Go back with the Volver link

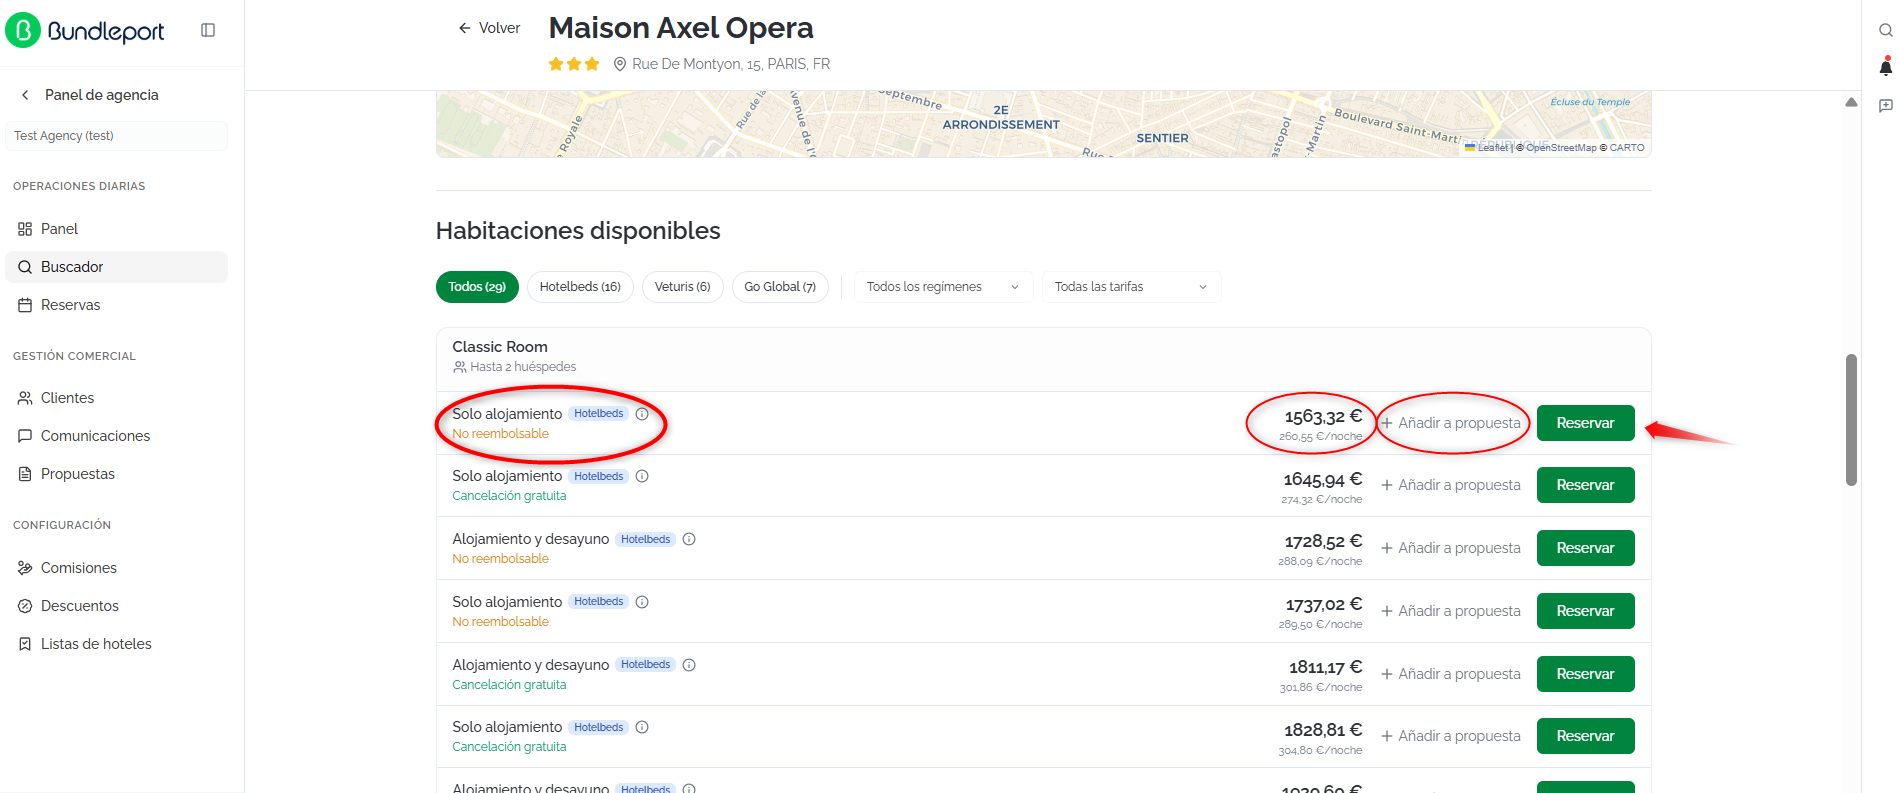(x=489, y=28)
